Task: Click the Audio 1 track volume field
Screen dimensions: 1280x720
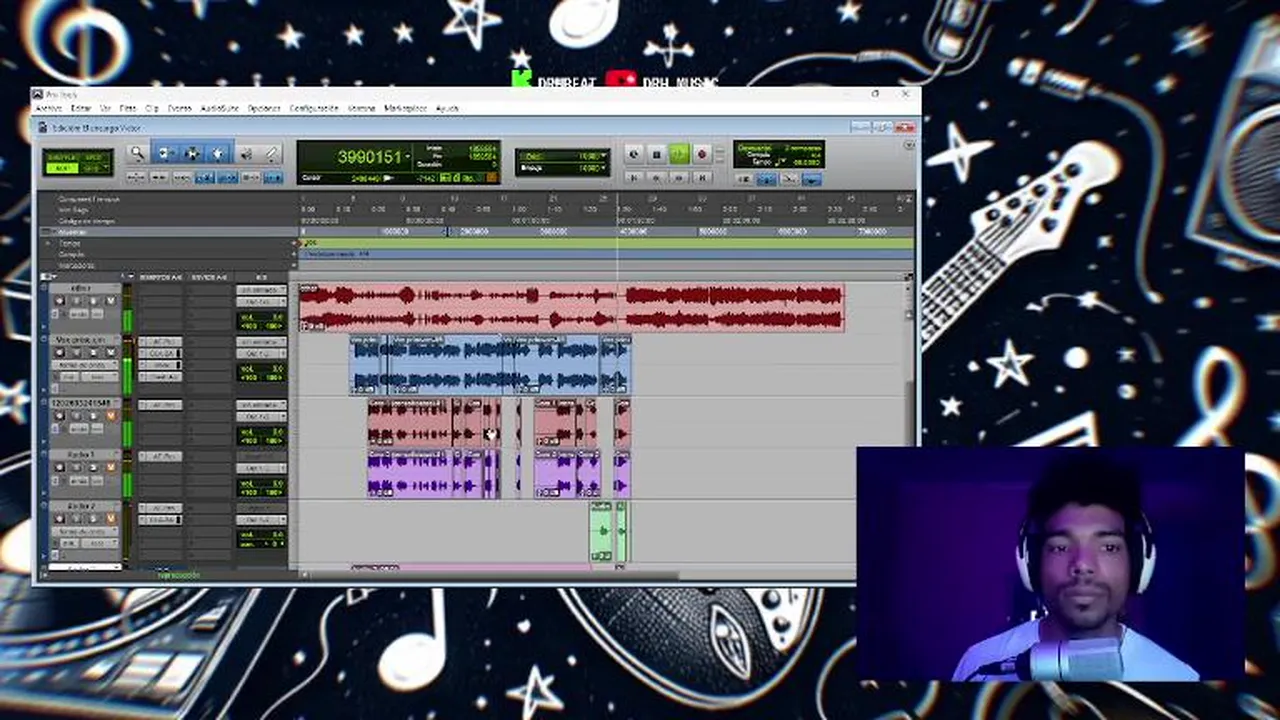Action: click(x=261, y=484)
